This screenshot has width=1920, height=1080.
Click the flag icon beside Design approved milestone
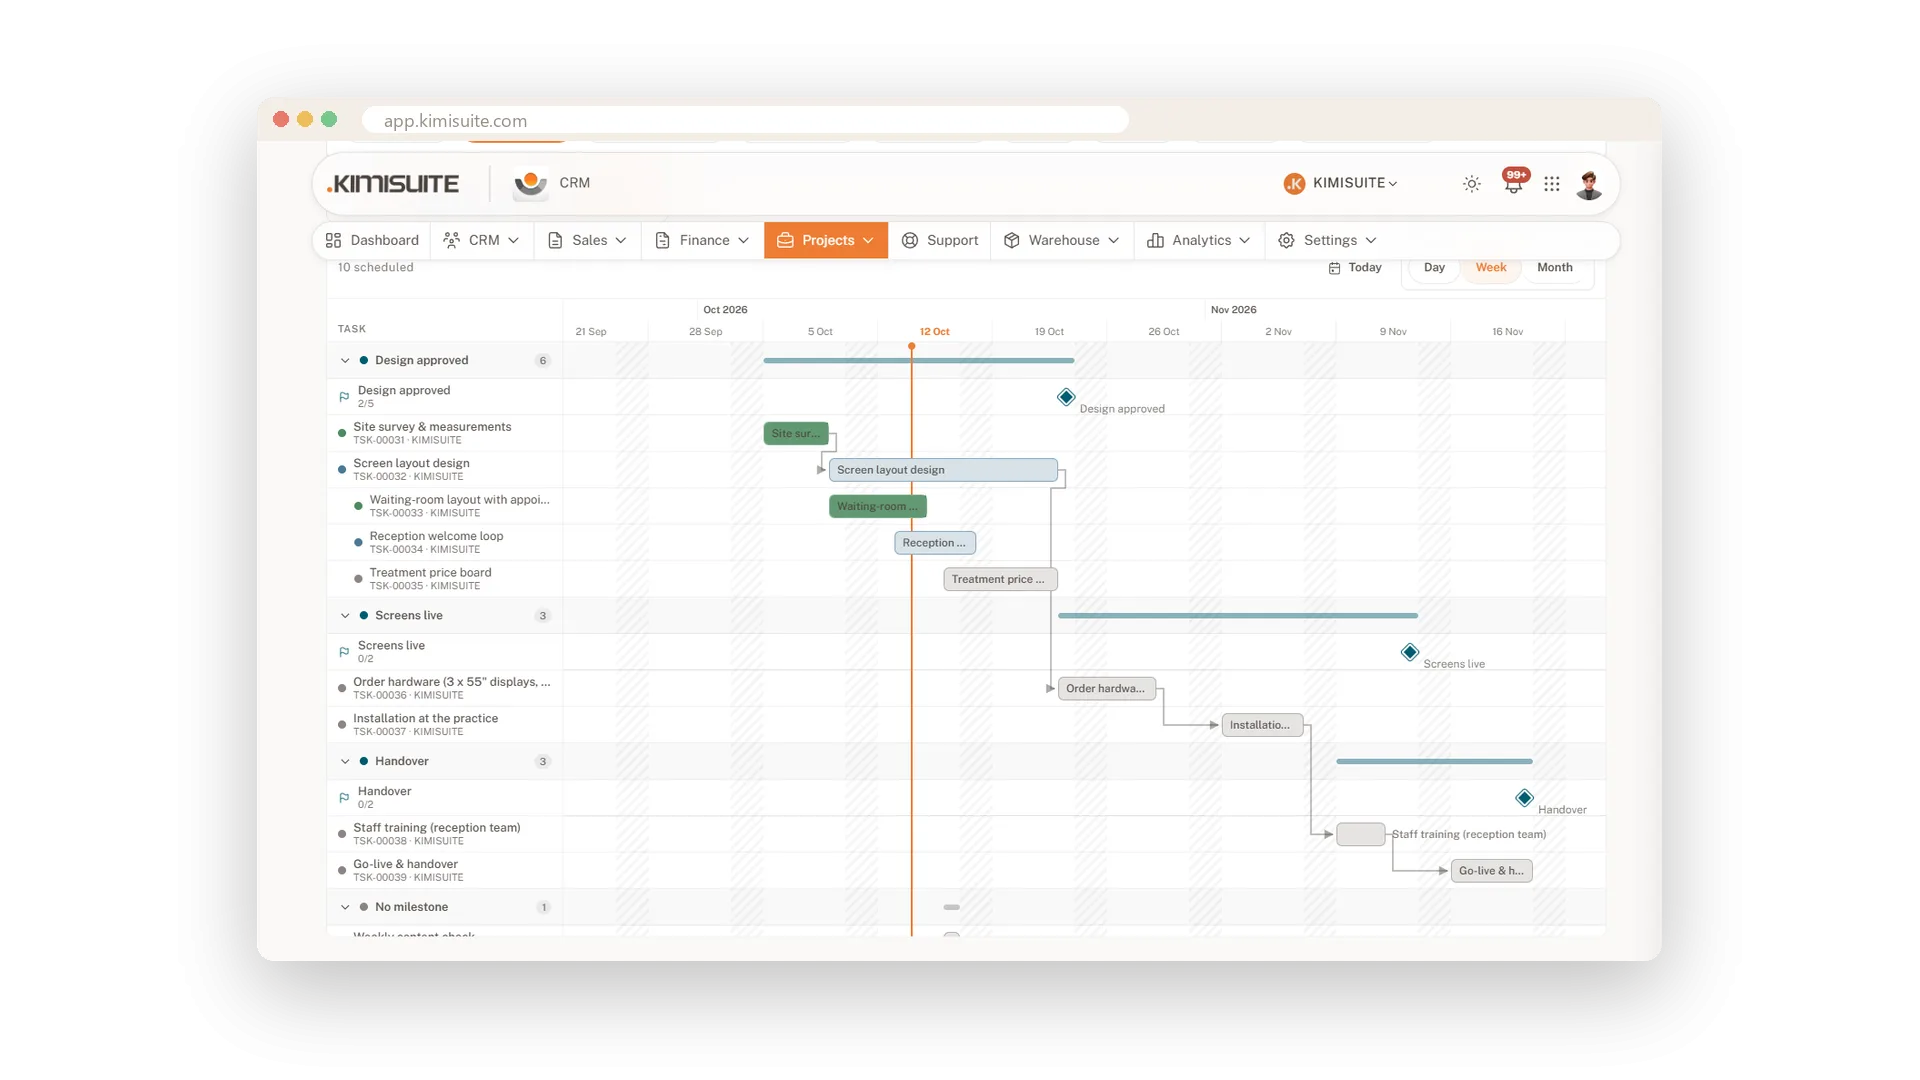coord(344,397)
